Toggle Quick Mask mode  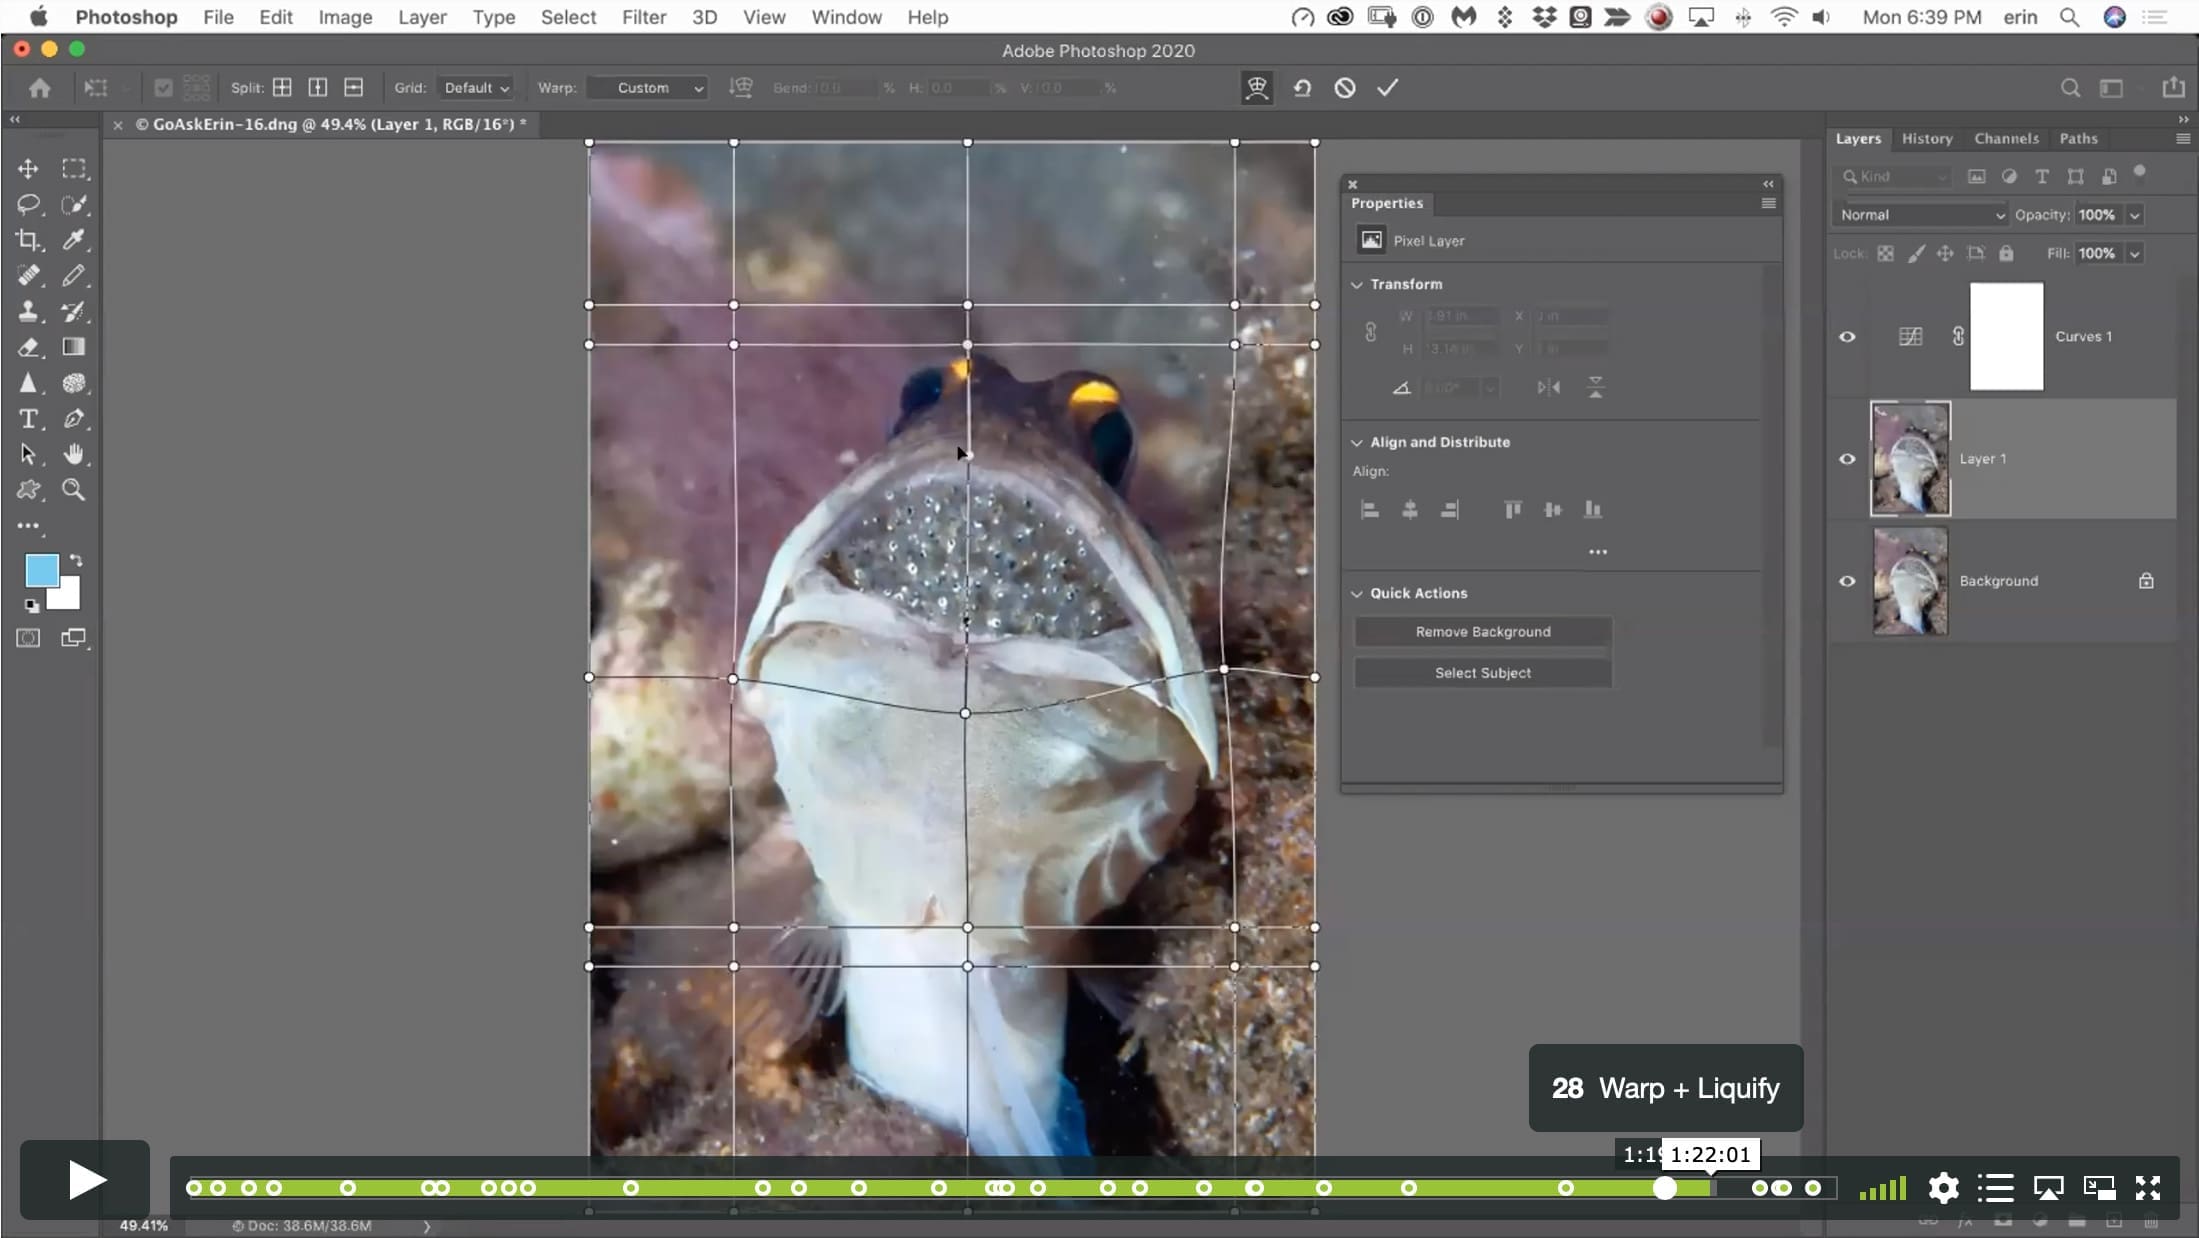pyautogui.click(x=28, y=638)
